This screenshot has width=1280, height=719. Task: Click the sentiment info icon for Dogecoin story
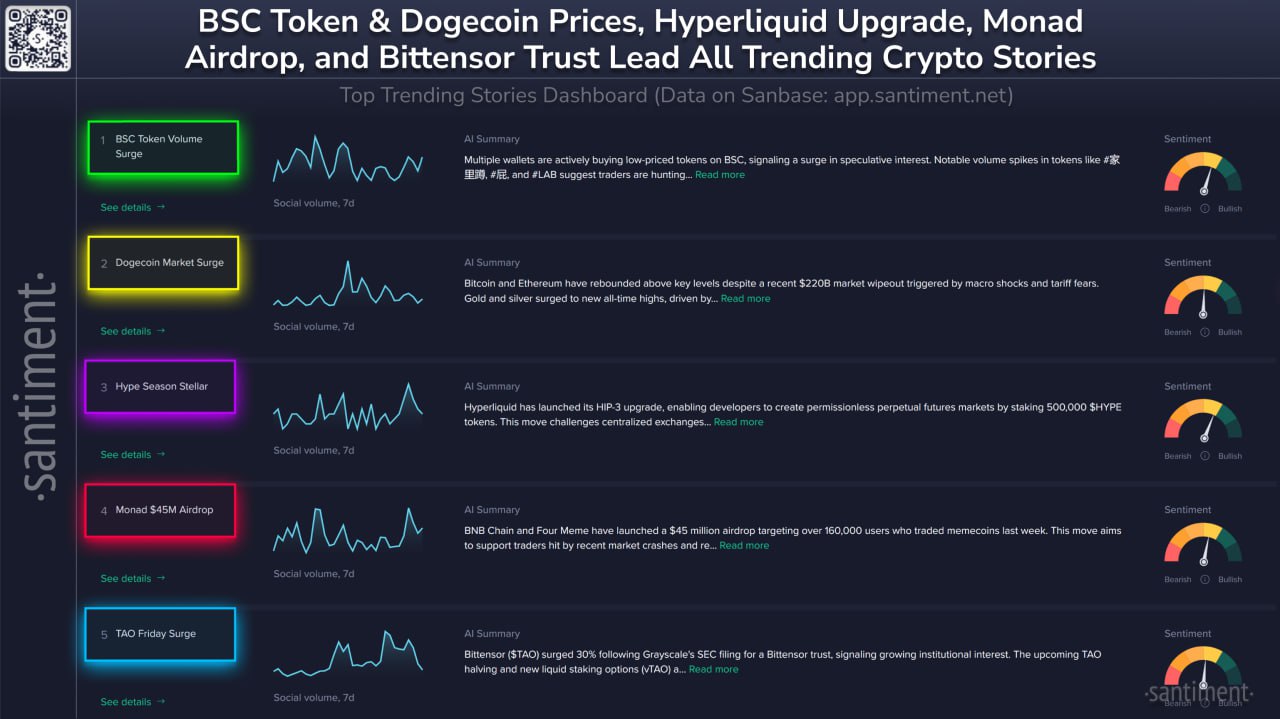[1204, 332]
